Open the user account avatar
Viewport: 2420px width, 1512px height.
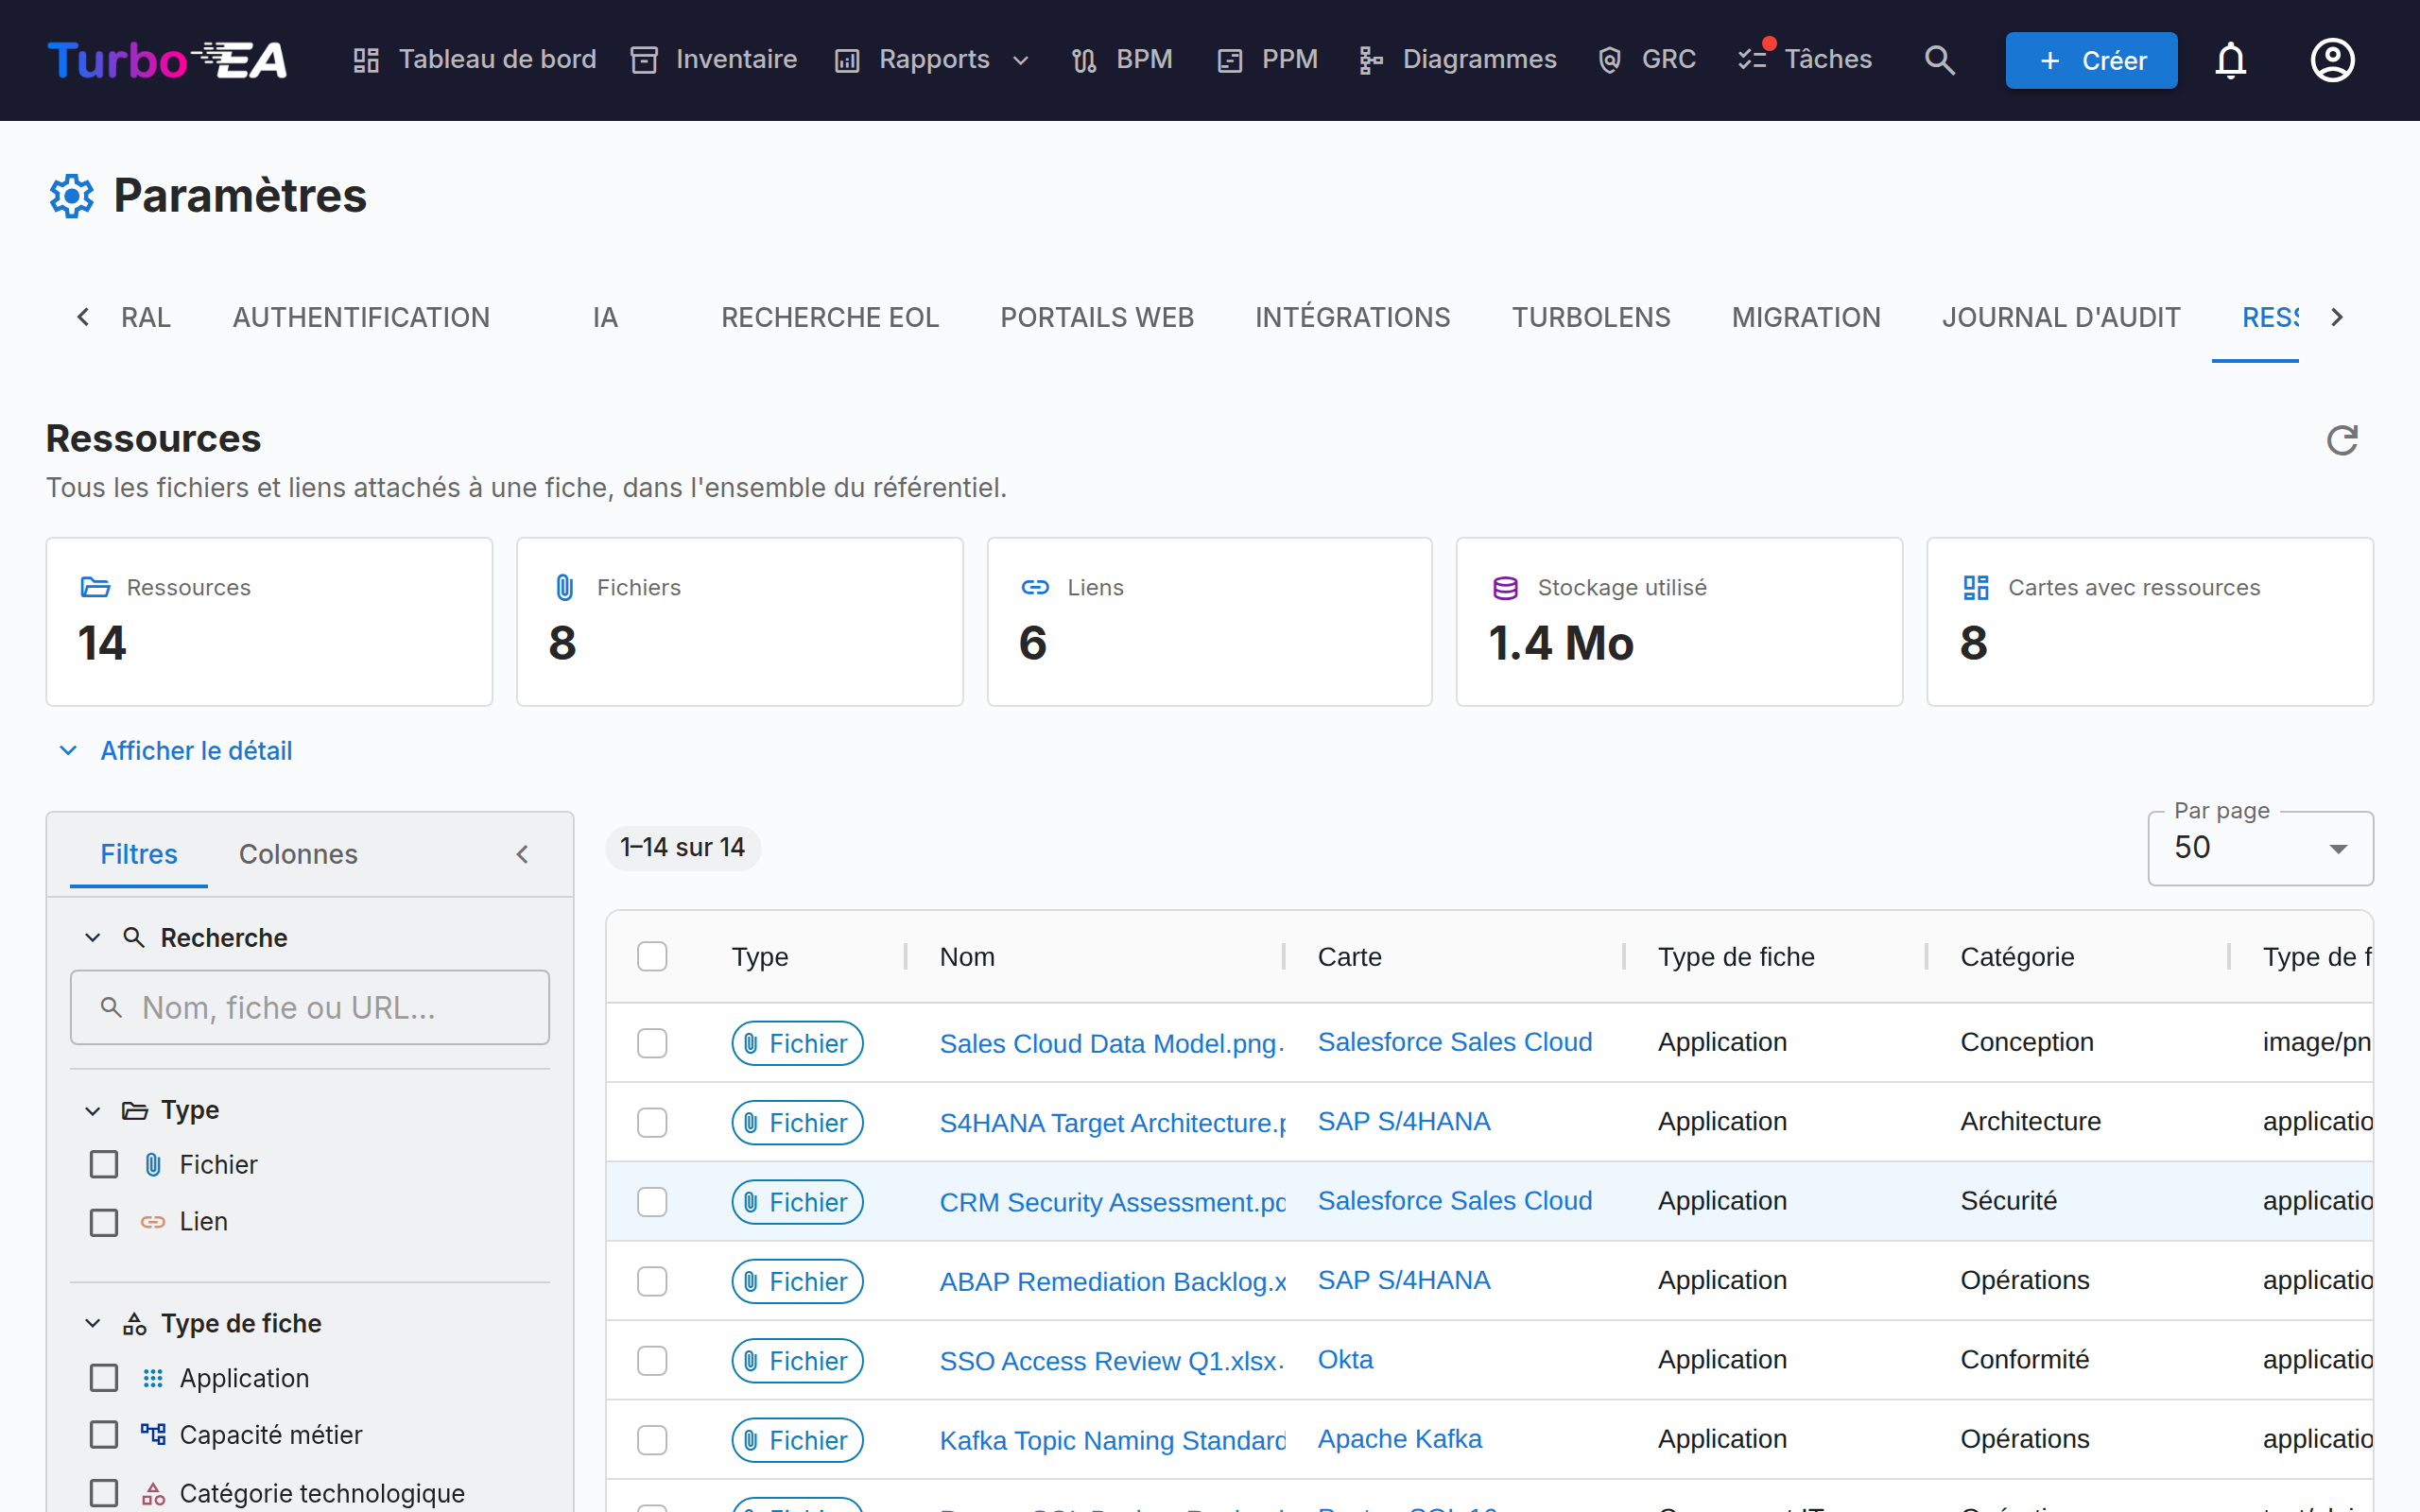tap(2332, 60)
